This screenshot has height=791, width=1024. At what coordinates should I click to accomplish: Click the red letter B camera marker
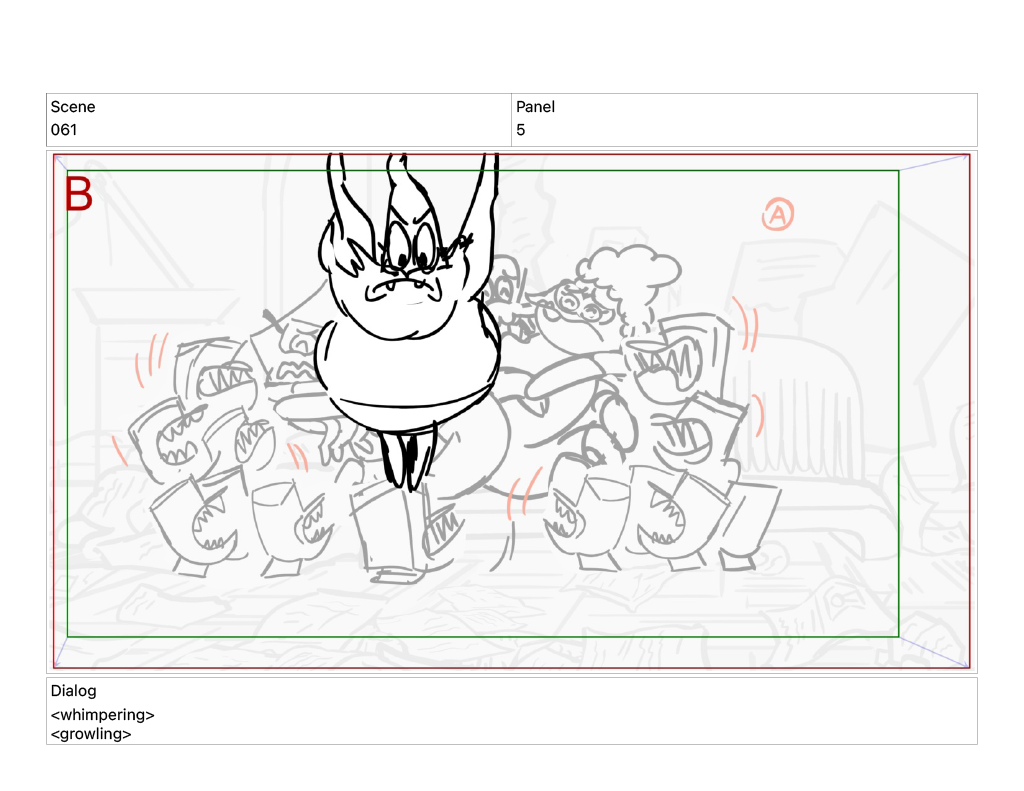click(x=79, y=194)
